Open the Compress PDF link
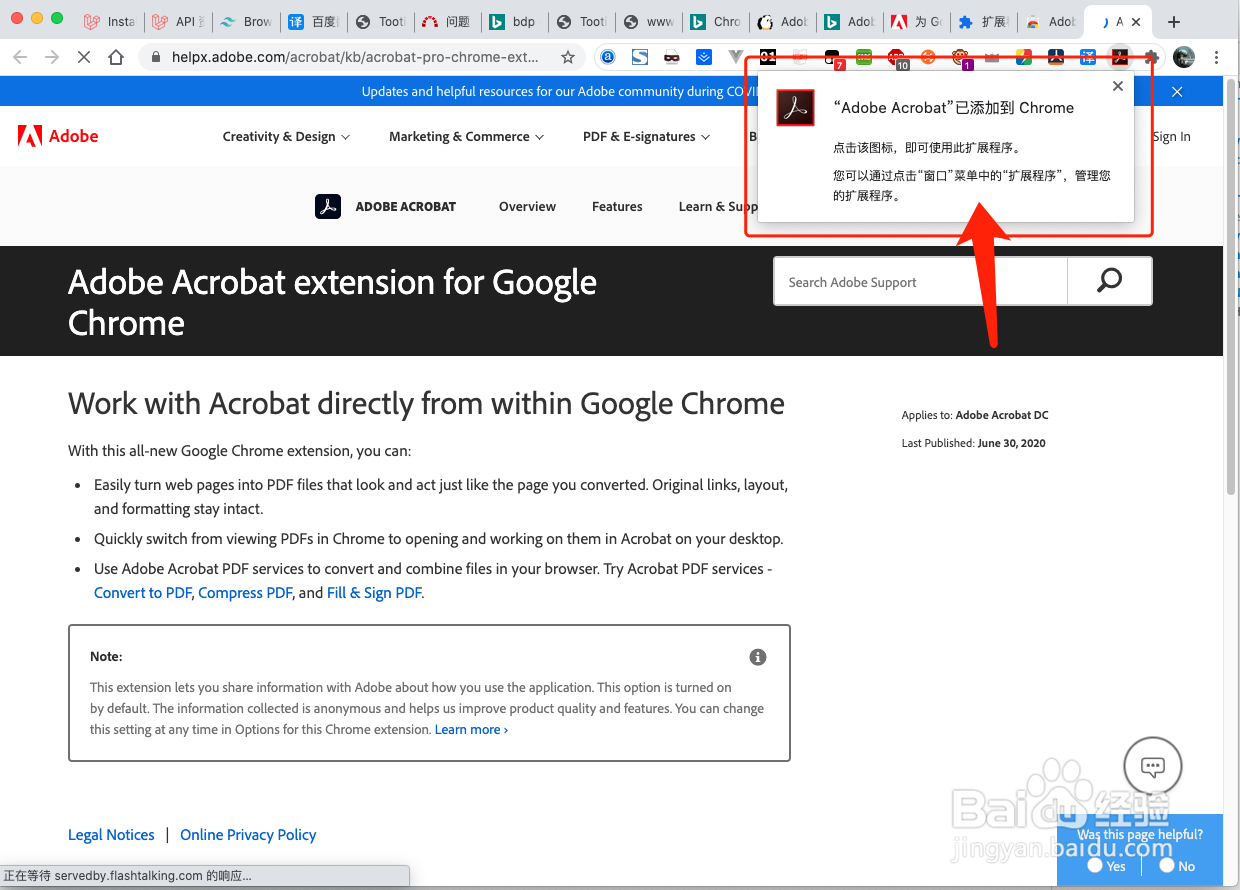Screen dimensions: 1240x890 (245, 593)
